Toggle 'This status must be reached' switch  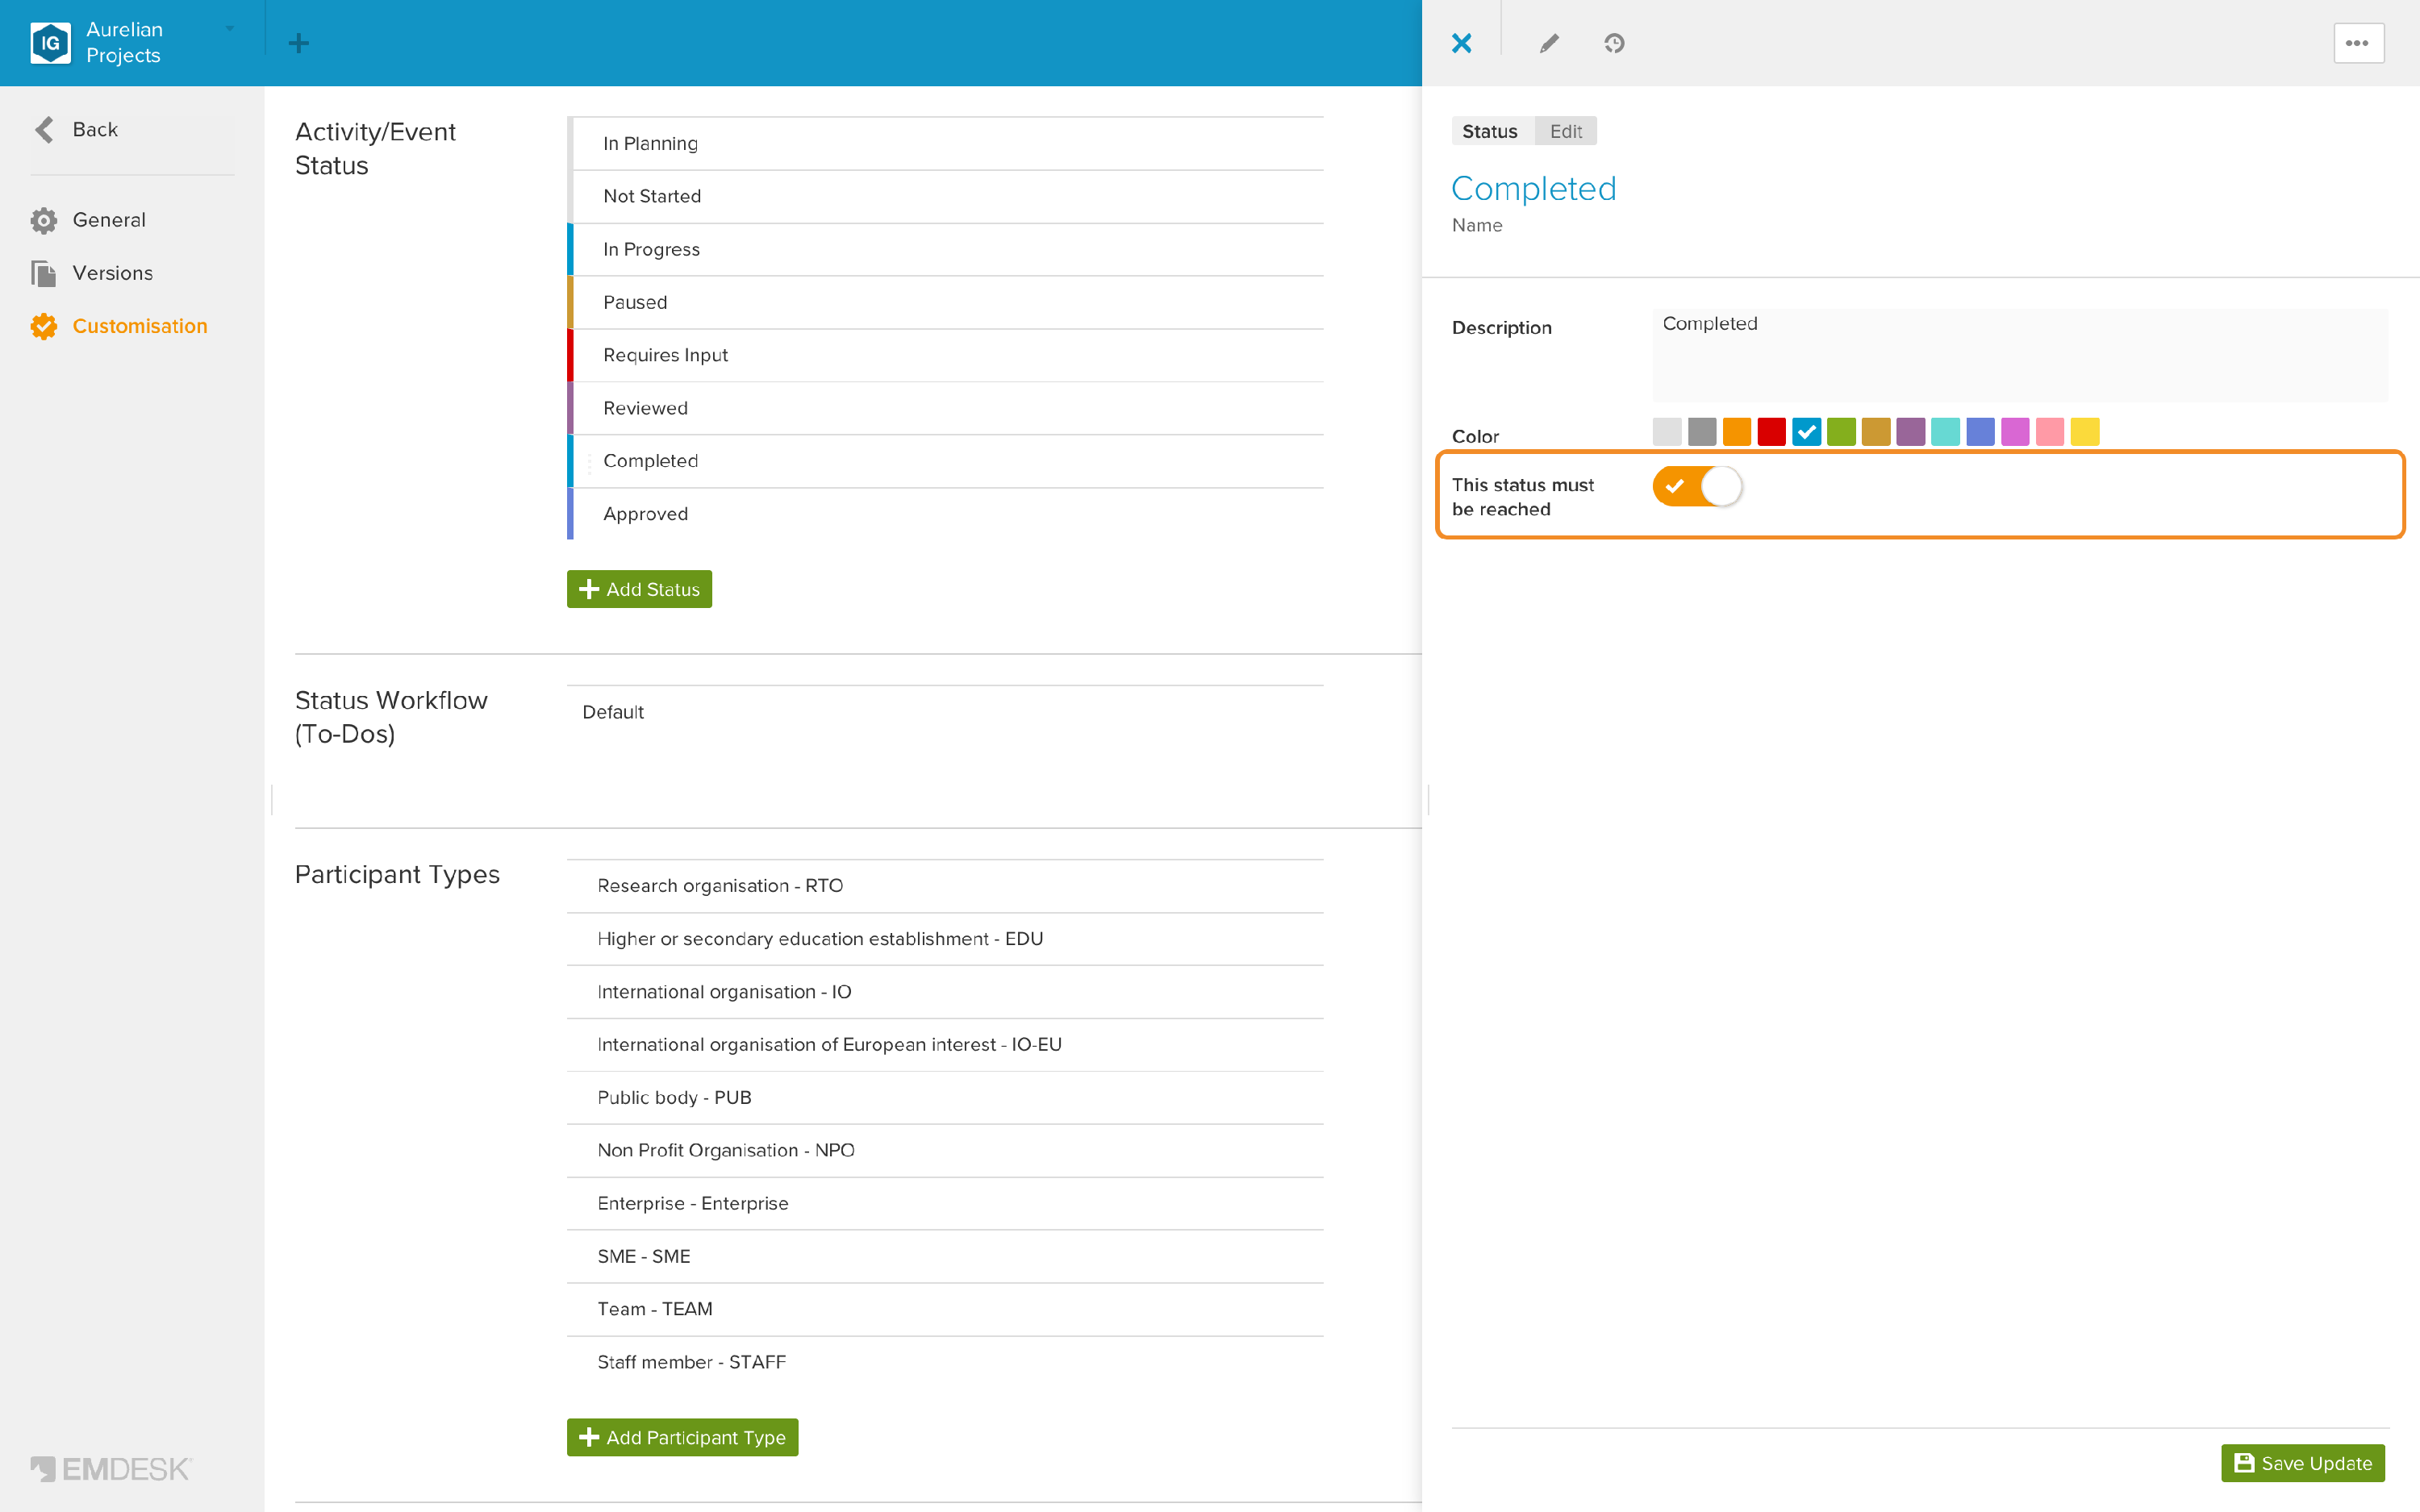(x=1697, y=486)
